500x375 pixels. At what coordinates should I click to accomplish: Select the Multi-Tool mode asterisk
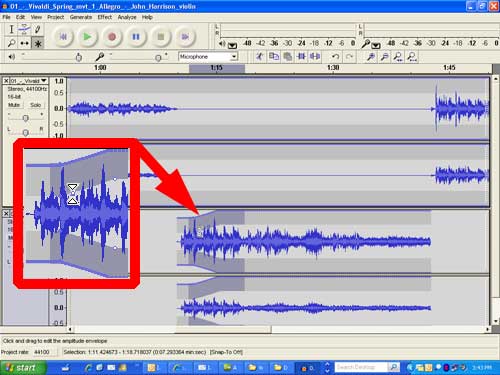tap(38, 43)
